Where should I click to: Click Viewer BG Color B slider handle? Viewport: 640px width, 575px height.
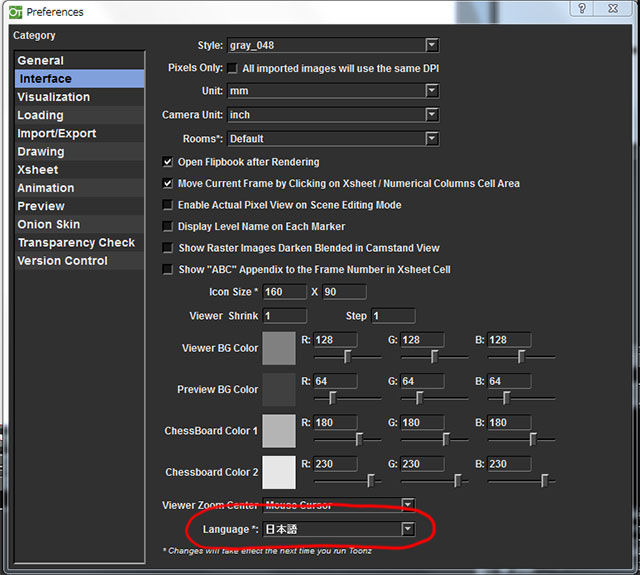(521, 357)
